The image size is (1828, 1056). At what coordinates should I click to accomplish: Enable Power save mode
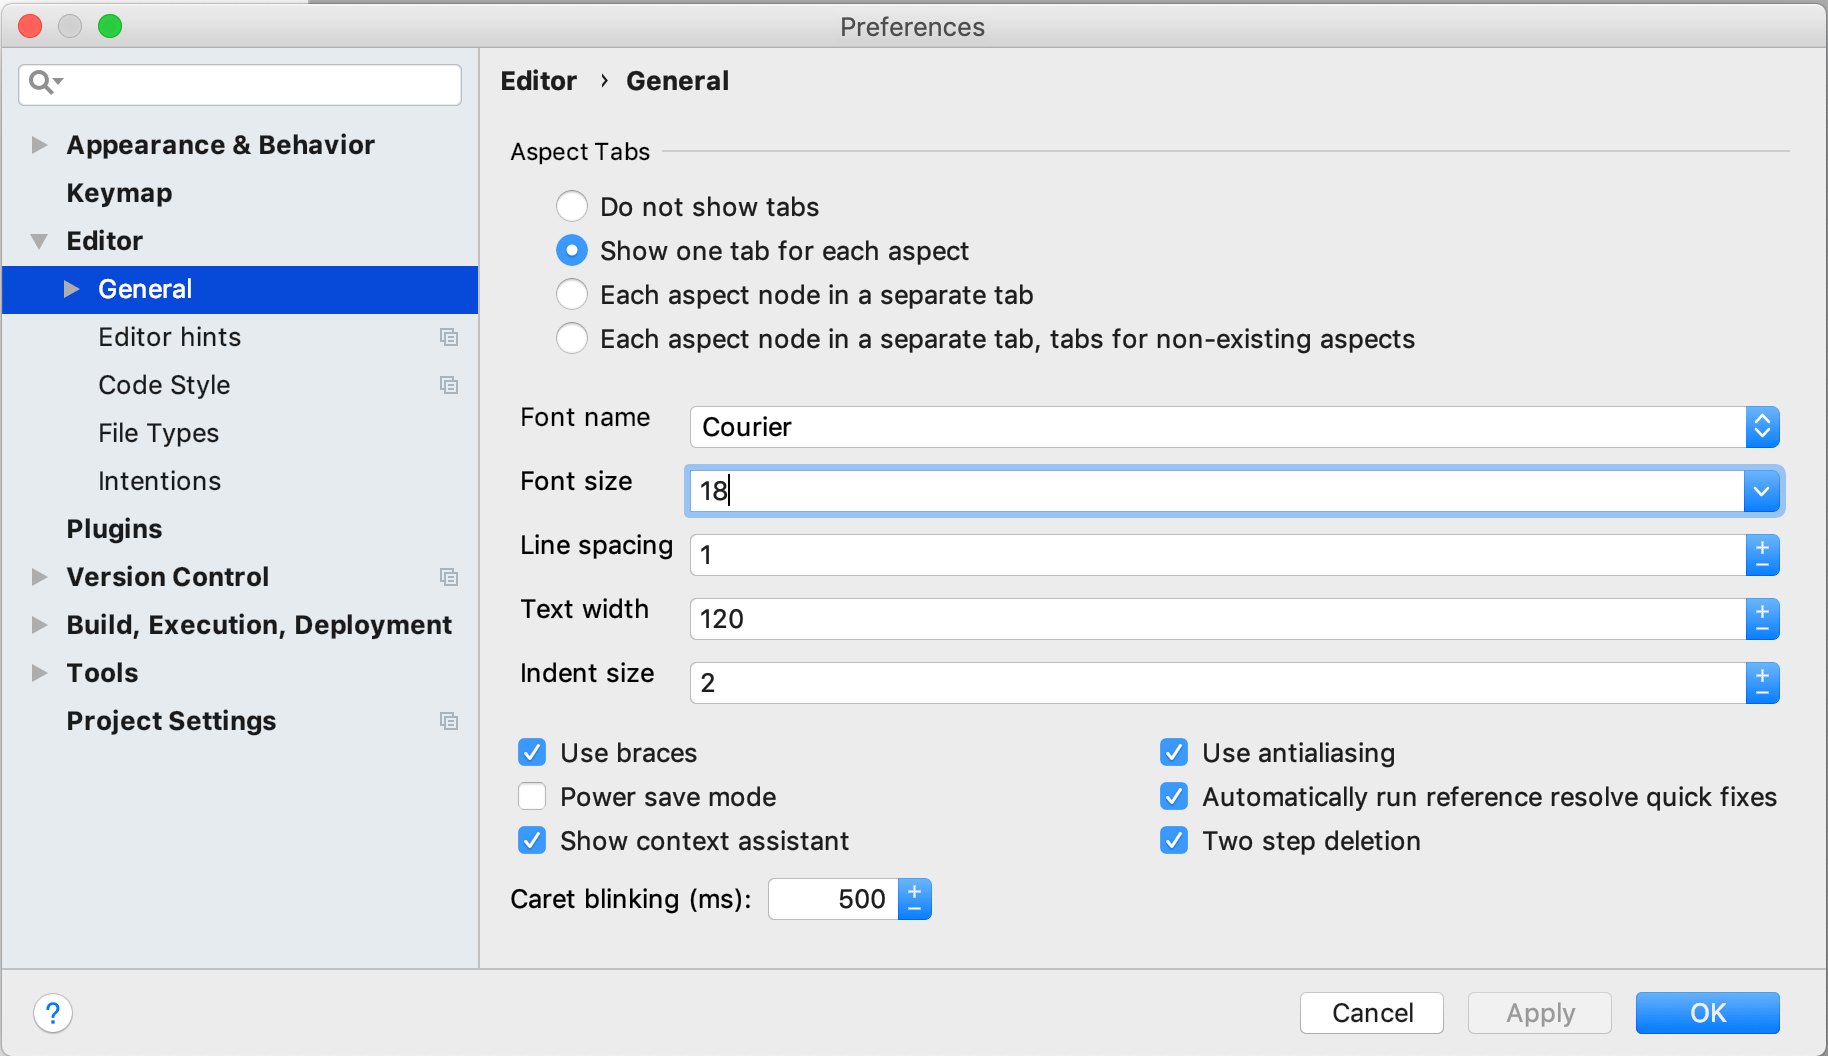click(532, 796)
